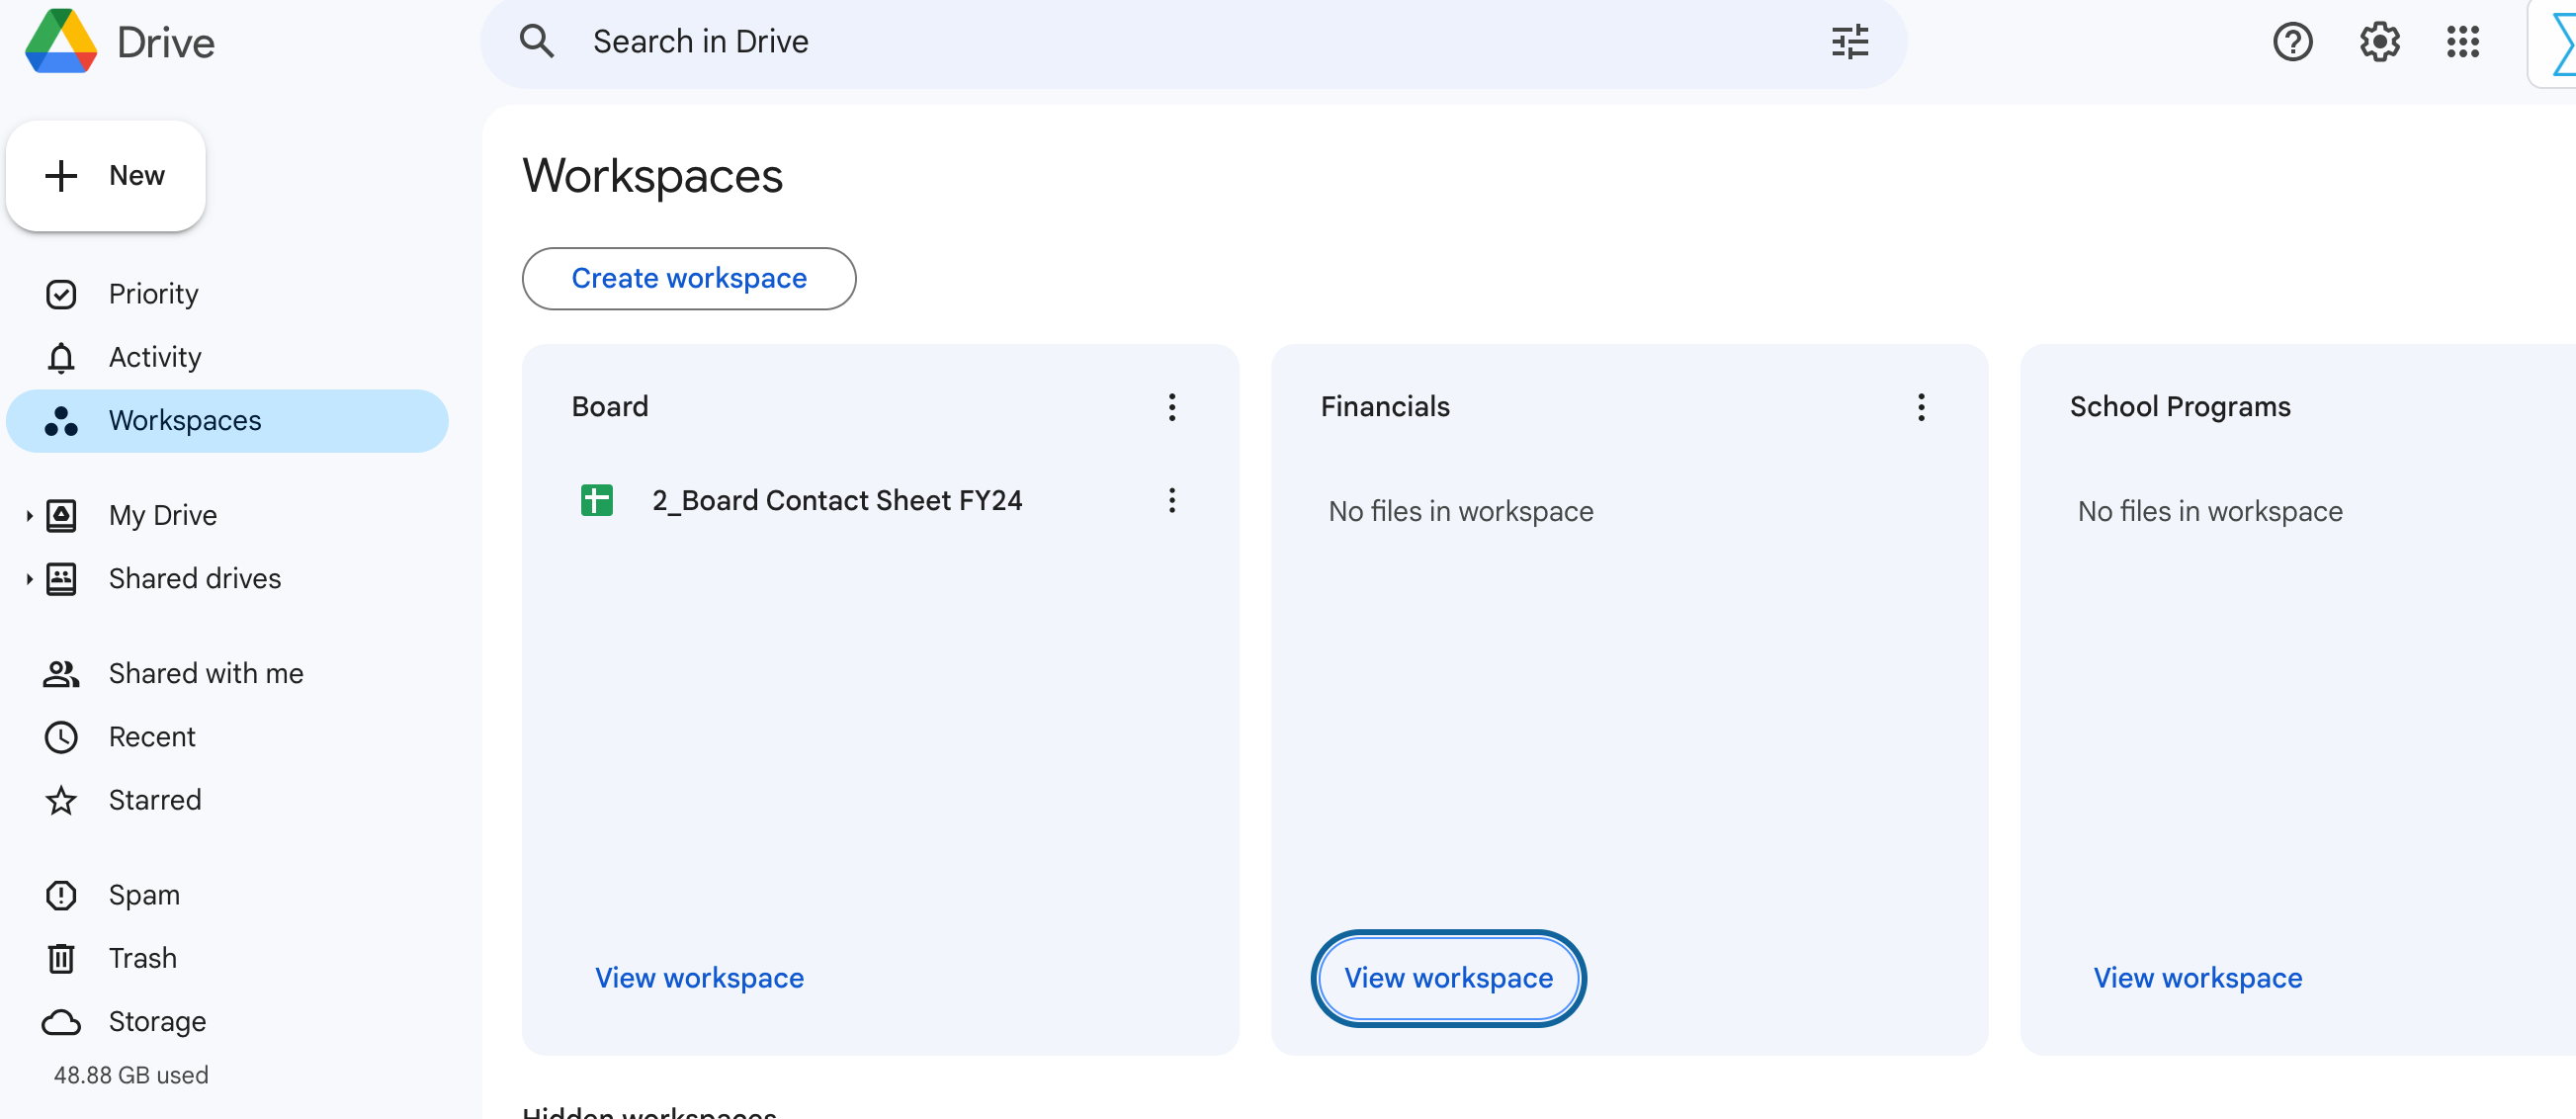Open Shared with me
This screenshot has height=1119, width=2576.
(205, 674)
